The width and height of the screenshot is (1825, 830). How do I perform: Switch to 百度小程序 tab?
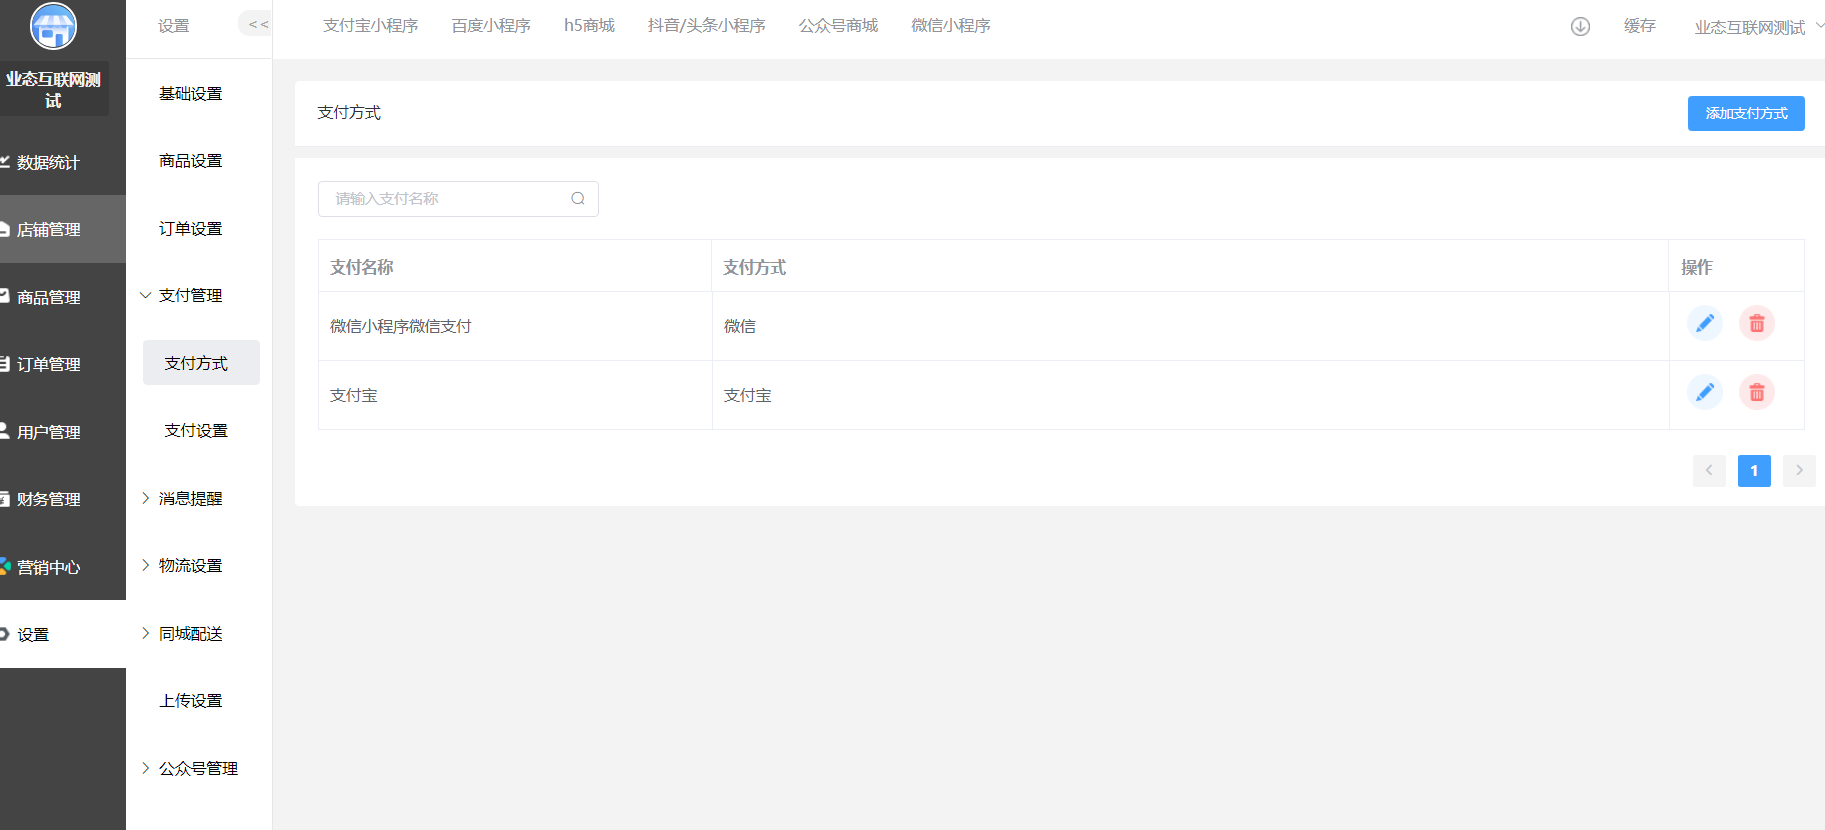490,25
